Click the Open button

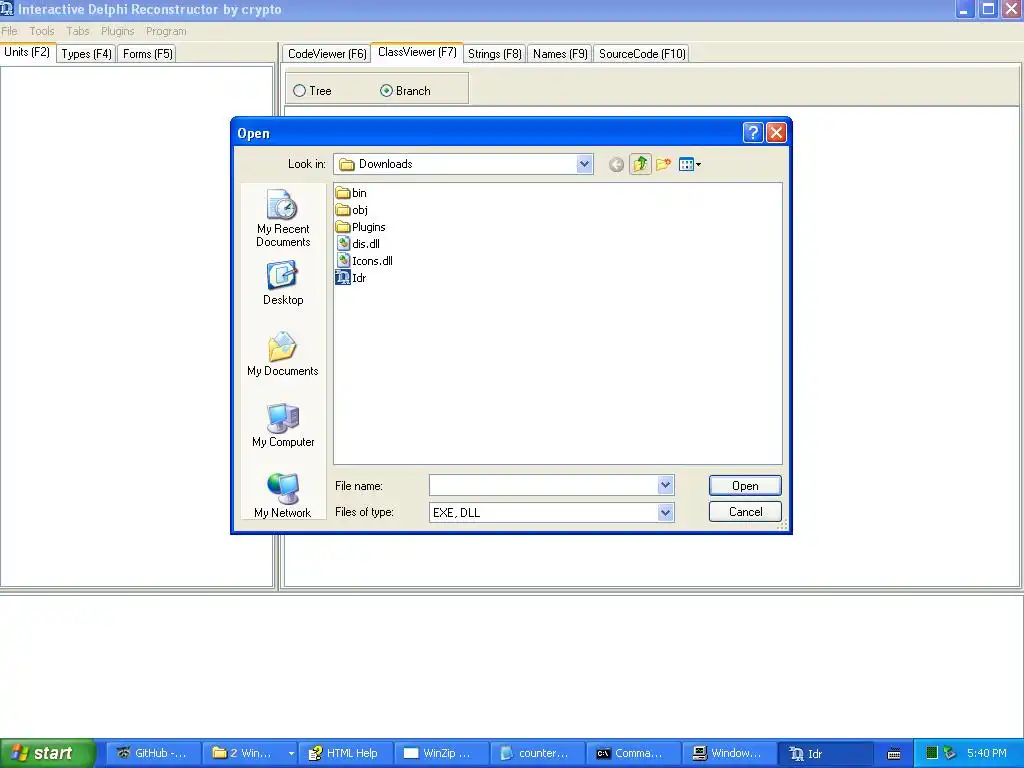click(x=745, y=486)
